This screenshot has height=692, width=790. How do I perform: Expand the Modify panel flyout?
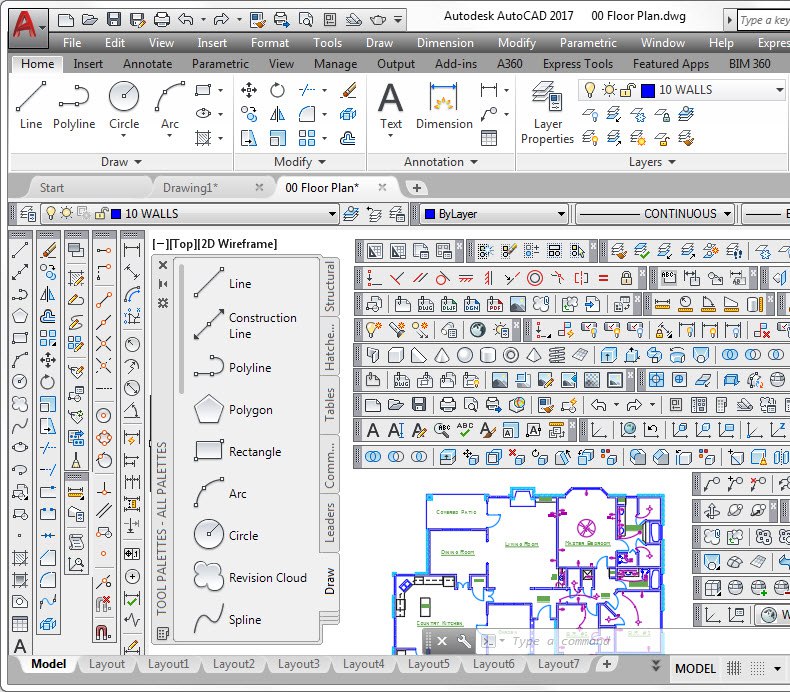click(x=300, y=162)
